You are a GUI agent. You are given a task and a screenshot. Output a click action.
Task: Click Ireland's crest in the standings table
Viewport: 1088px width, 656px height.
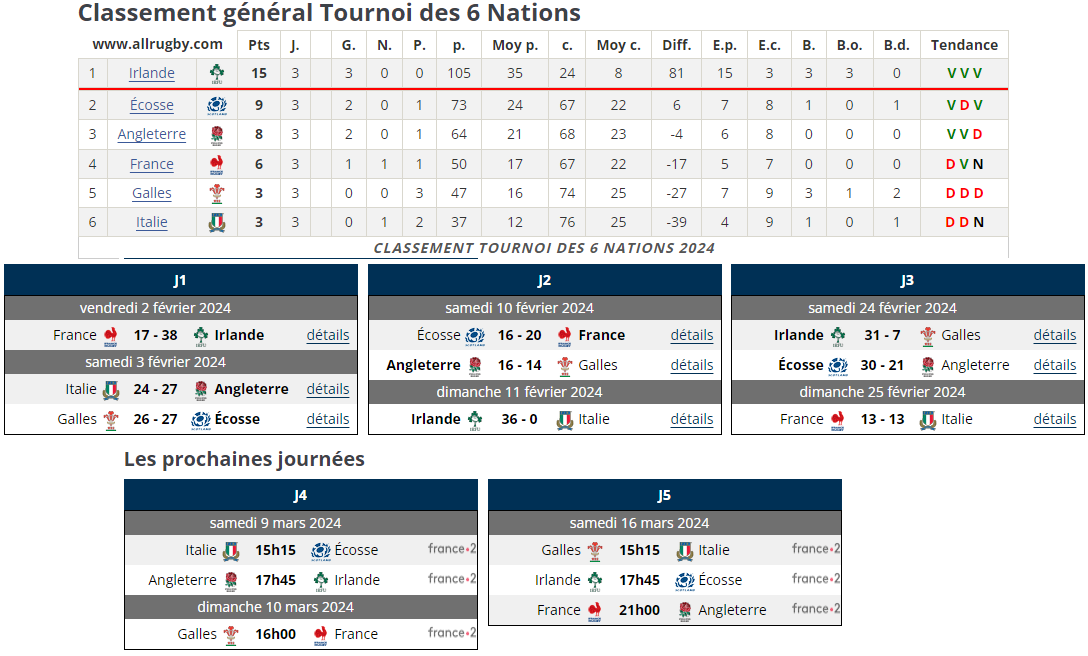click(217, 73)
